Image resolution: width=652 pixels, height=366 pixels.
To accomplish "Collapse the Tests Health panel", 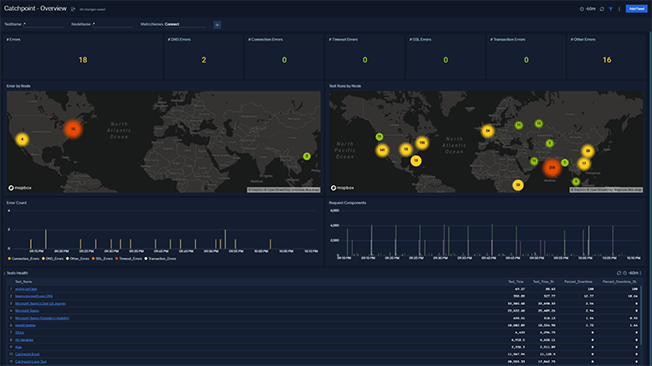I will point(5,273).
